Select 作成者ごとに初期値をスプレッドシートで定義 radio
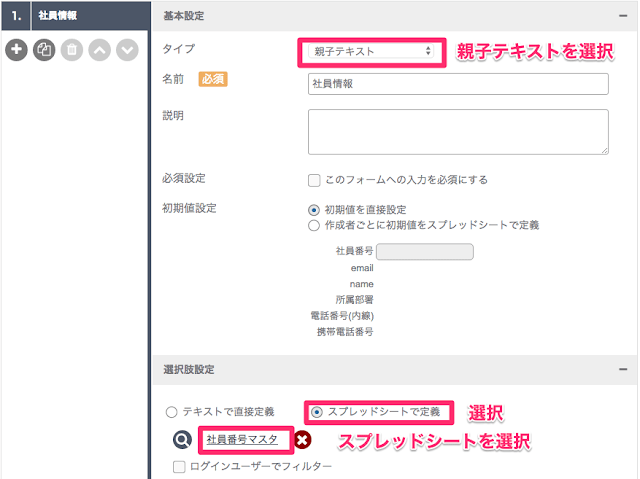Image resolution: width=640 pixels, height=479 pixels. pyautogui.click(x=313, y=225)
